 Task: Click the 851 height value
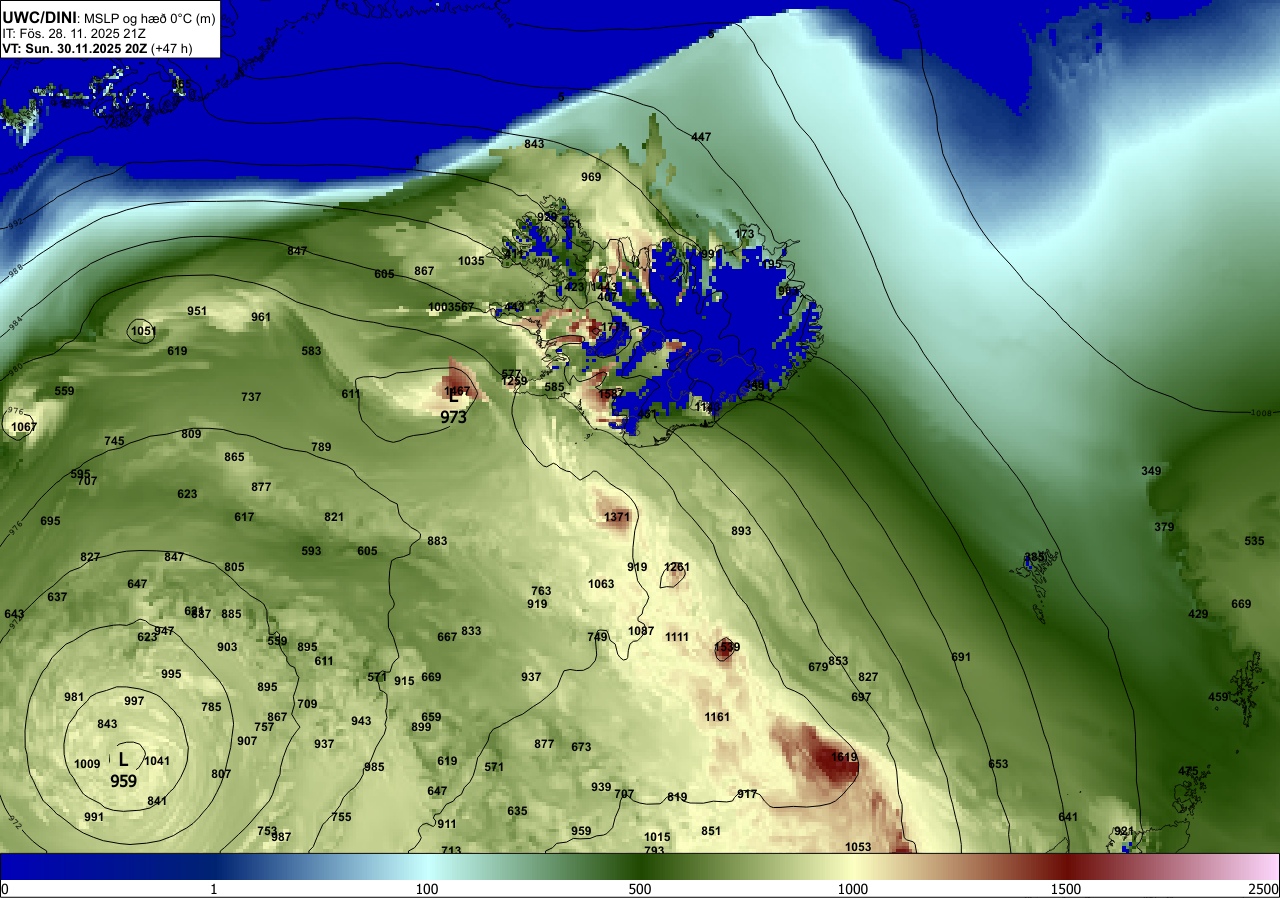pos(711,831)
